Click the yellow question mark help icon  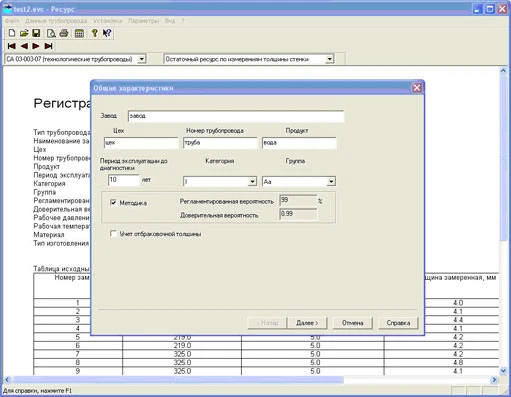95,33
